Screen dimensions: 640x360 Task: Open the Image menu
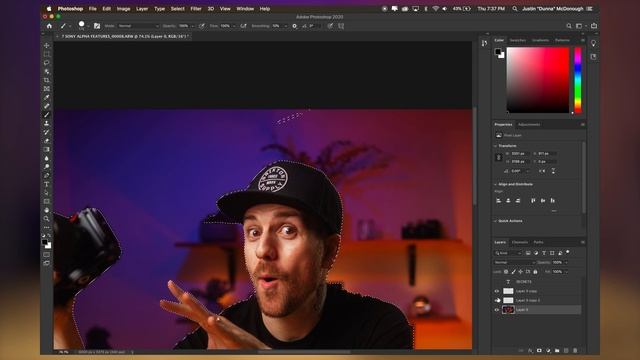pos(123,9)
